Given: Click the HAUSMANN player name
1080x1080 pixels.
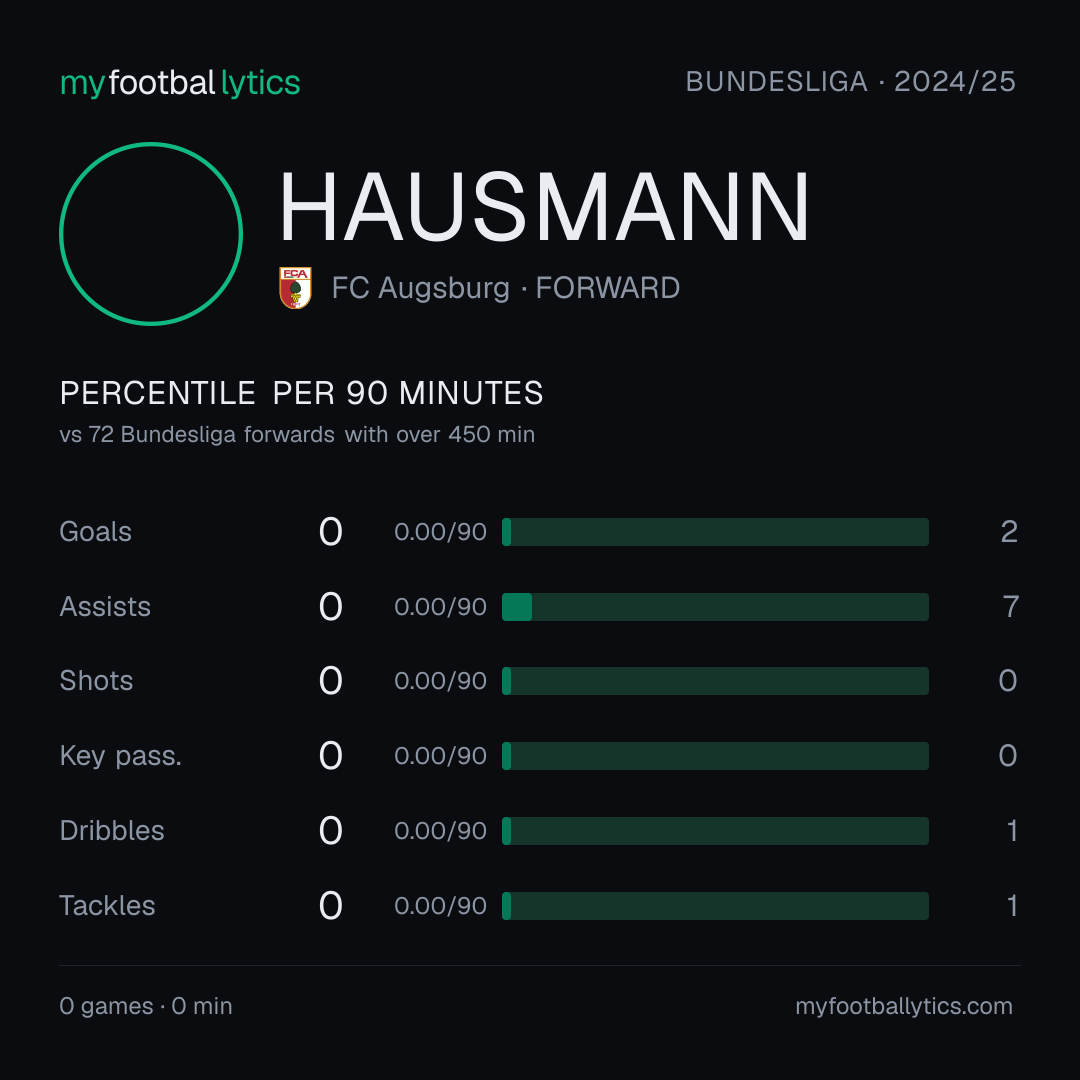Looking at the screenshot, I should tap(544, 207).
